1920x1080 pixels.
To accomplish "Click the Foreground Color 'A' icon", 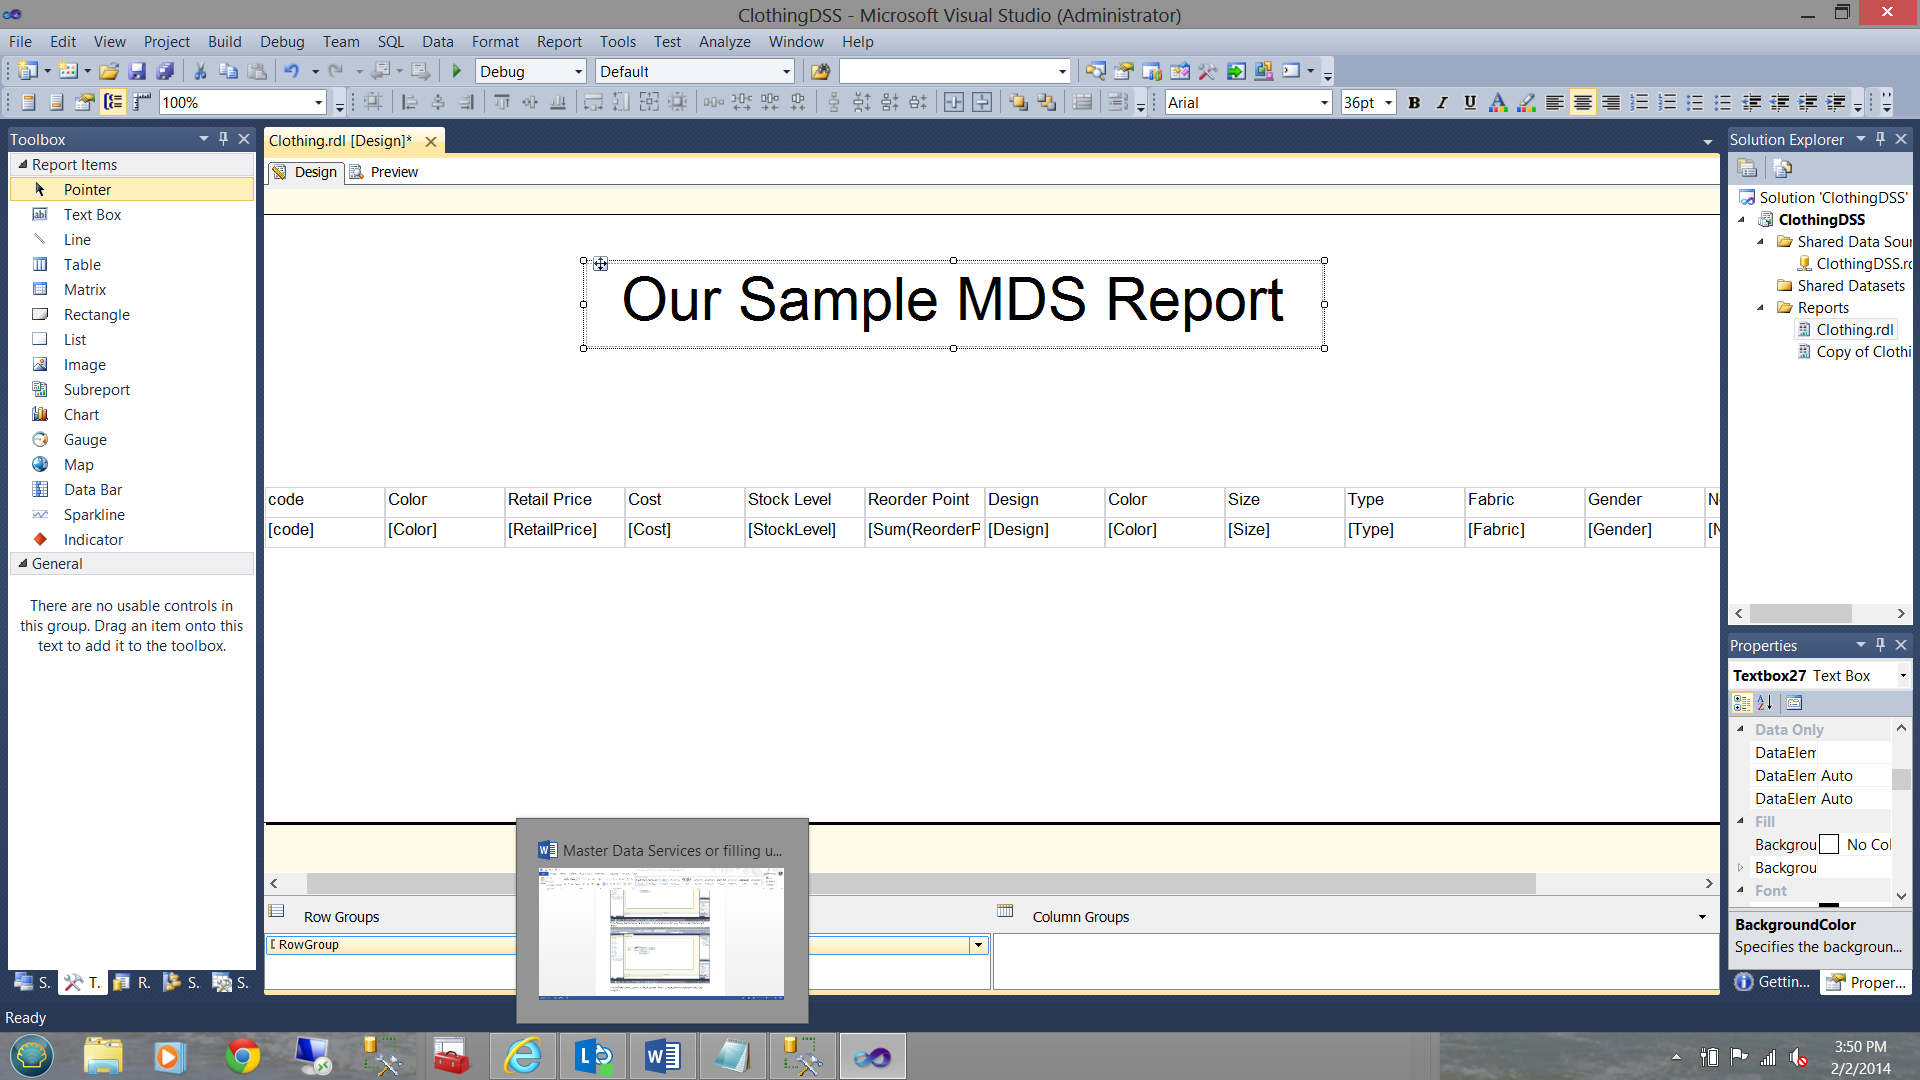I will (1497, 102).
